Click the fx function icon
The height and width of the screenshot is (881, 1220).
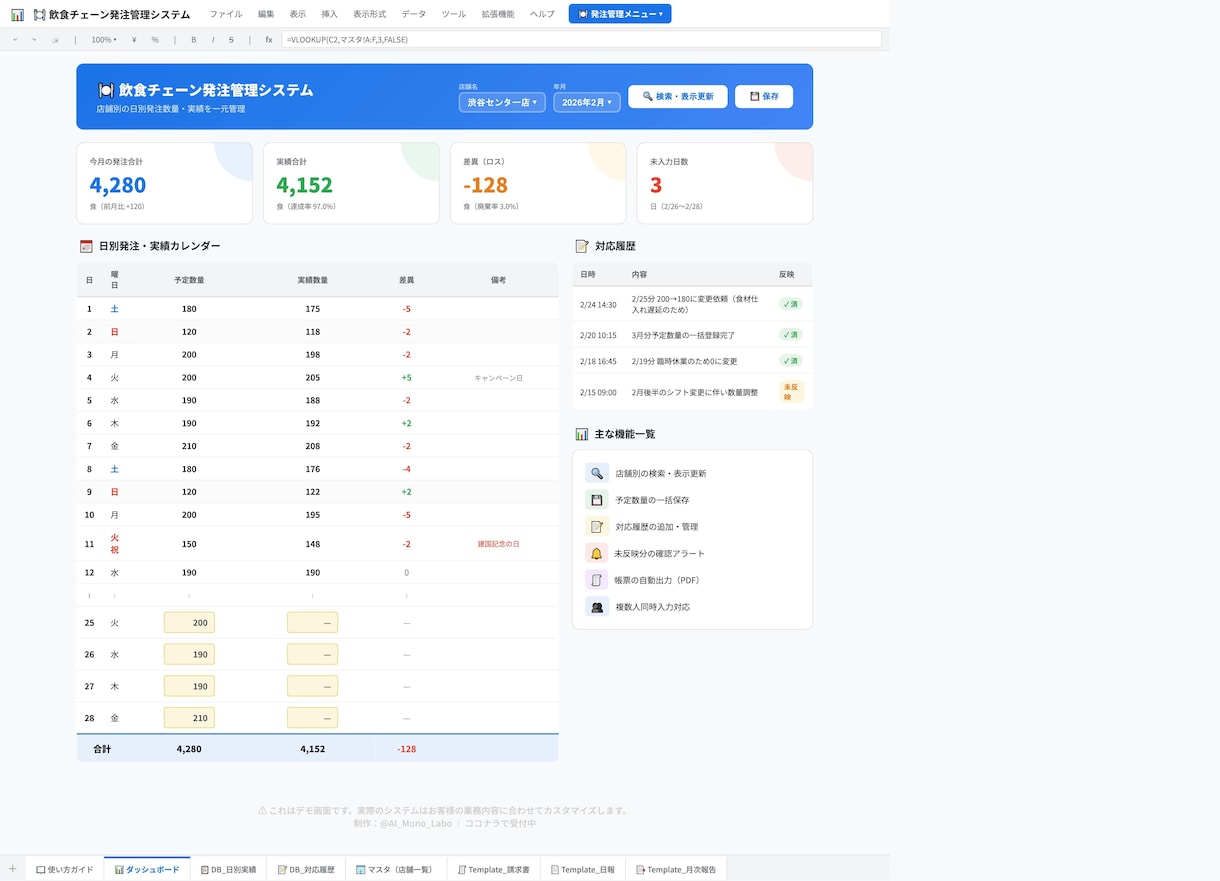269,40
